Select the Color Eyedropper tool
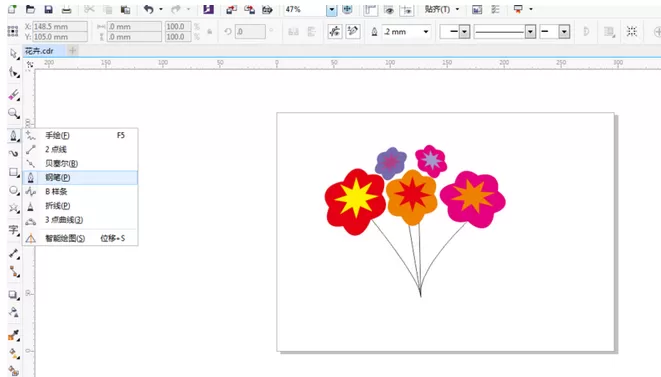Image resolution: width=661 pixels, height=377 pixels. (x=13, y=336)
